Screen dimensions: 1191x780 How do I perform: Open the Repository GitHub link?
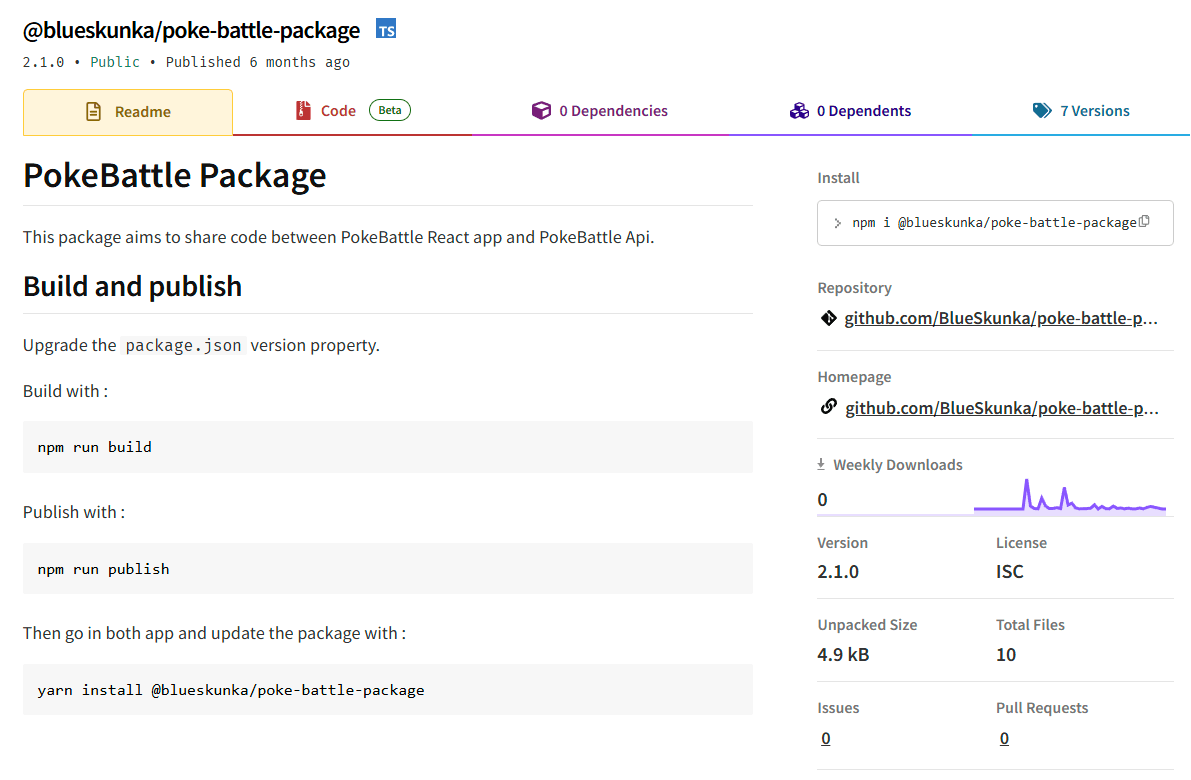pyautogui.click(x=1001, y=318)
